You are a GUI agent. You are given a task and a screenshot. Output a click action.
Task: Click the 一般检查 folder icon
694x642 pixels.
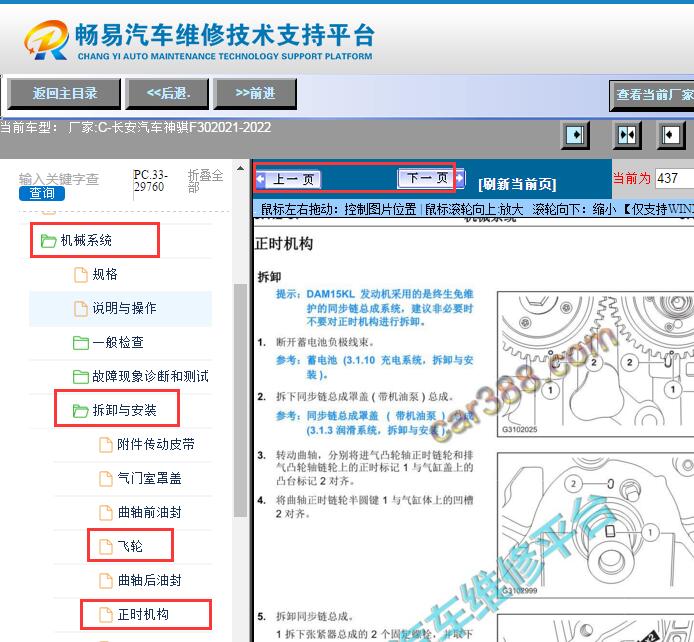click(81, 343)
